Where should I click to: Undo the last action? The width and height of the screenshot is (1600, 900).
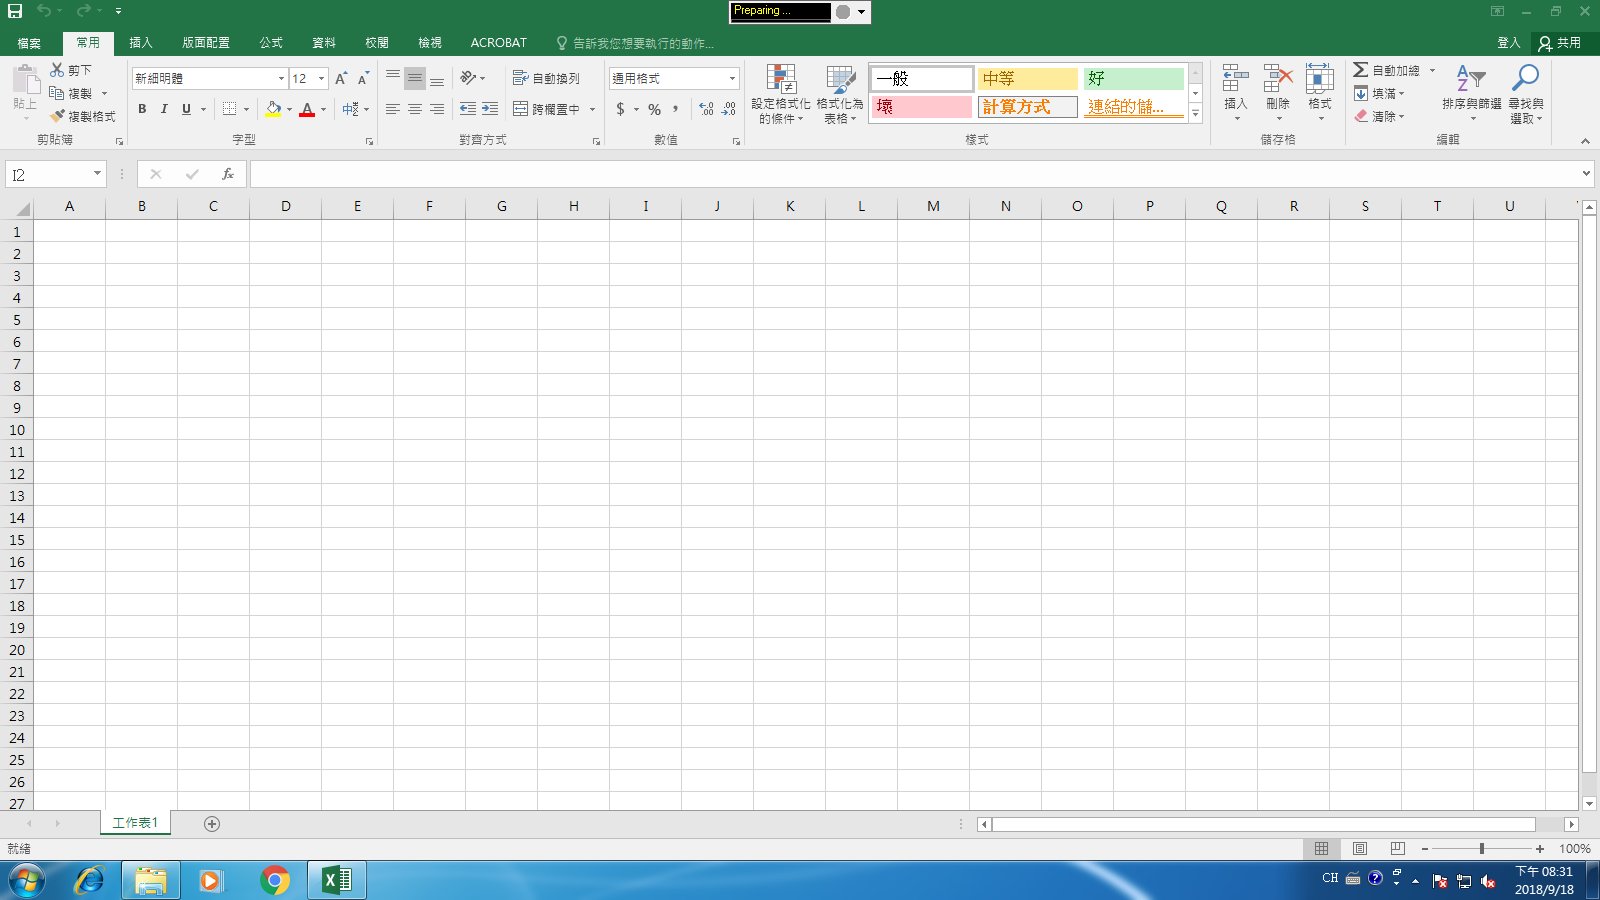[43, 11]
